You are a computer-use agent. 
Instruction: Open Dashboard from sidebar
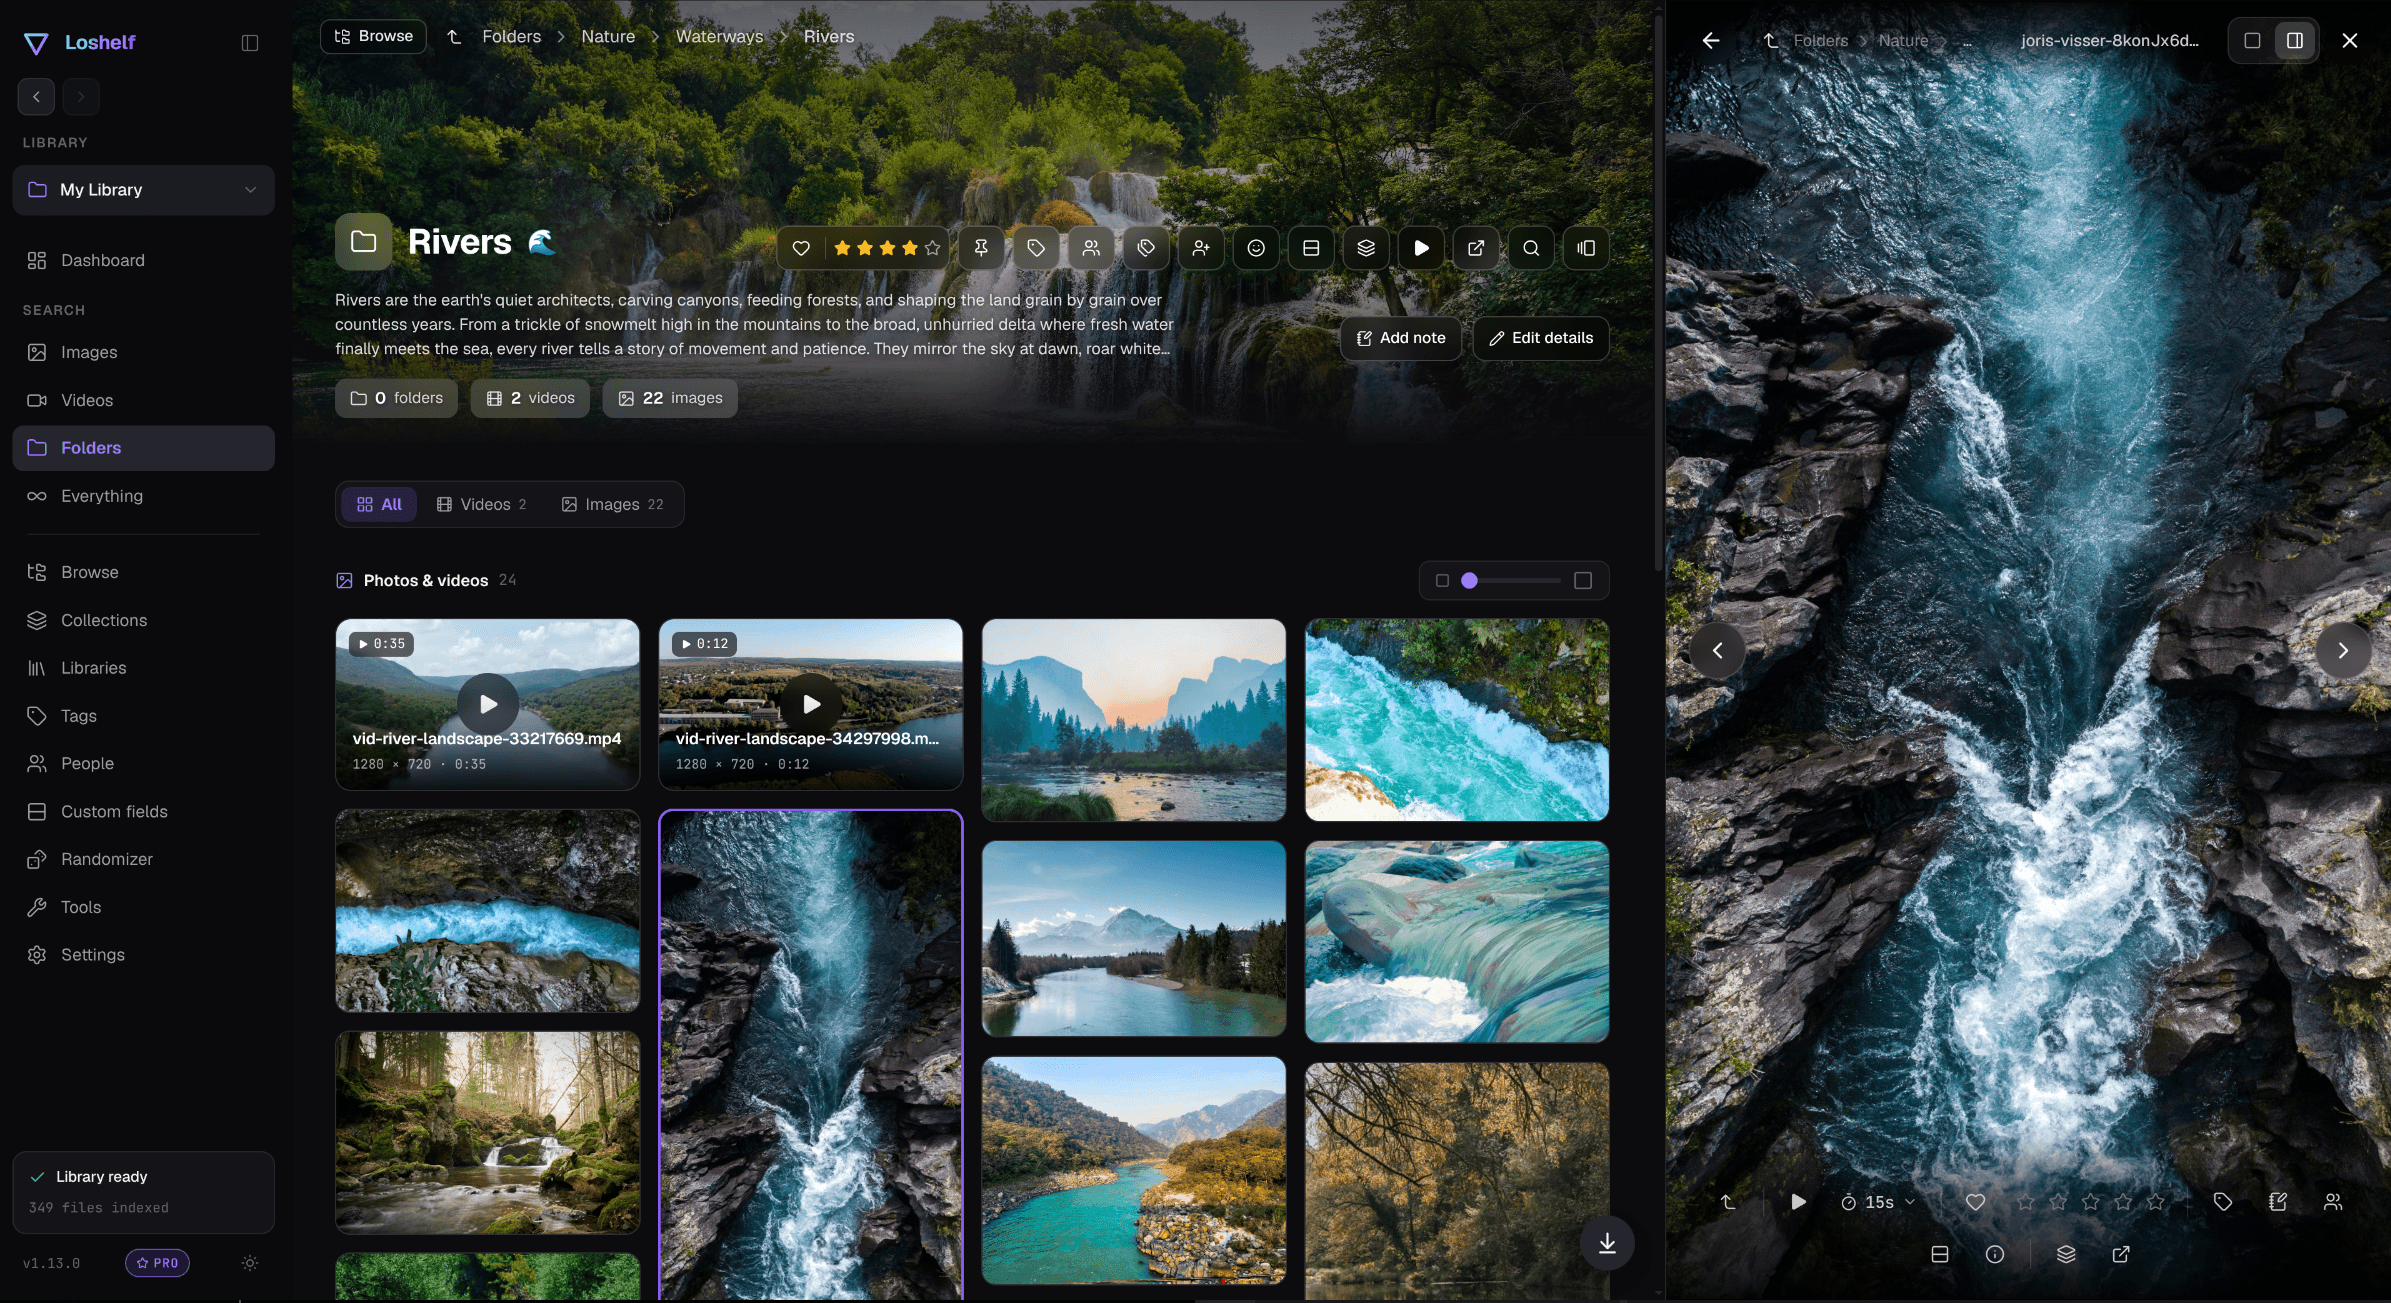pos(144,260)
